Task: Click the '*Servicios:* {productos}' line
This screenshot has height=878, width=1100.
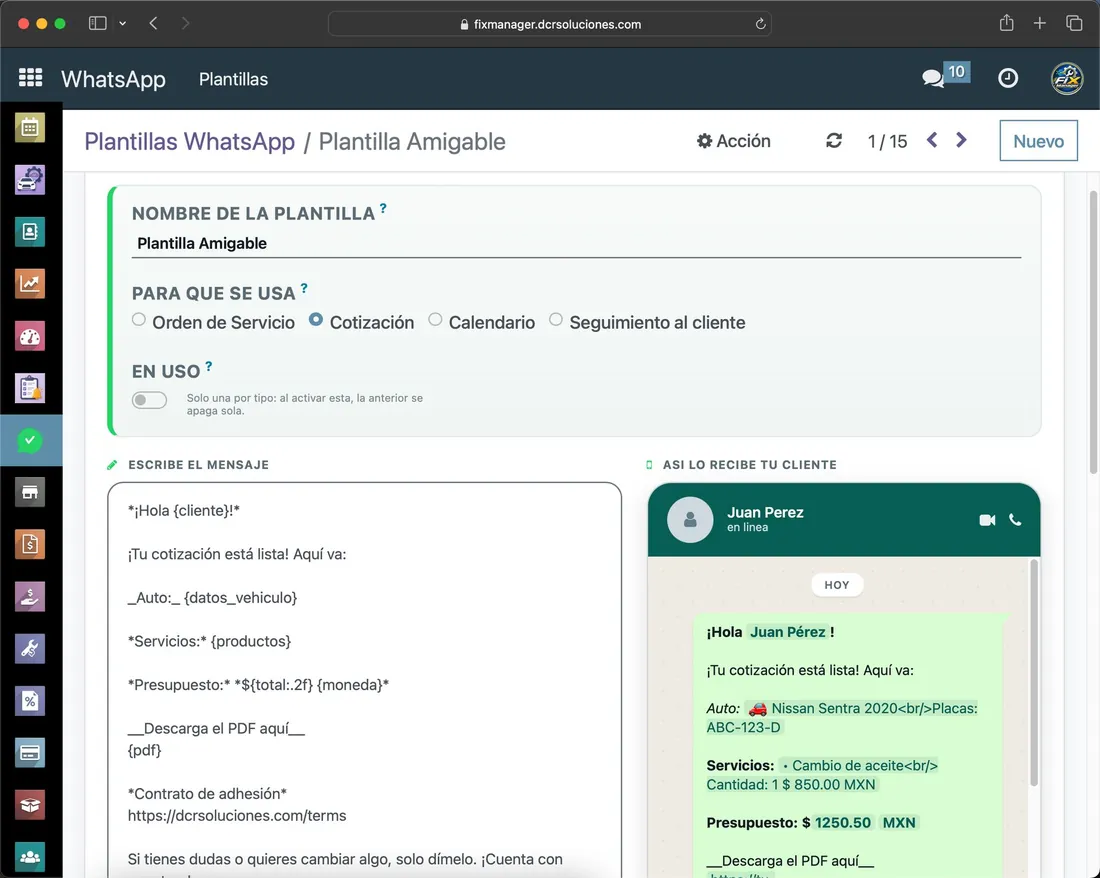Action: click(x=210, y=641)
